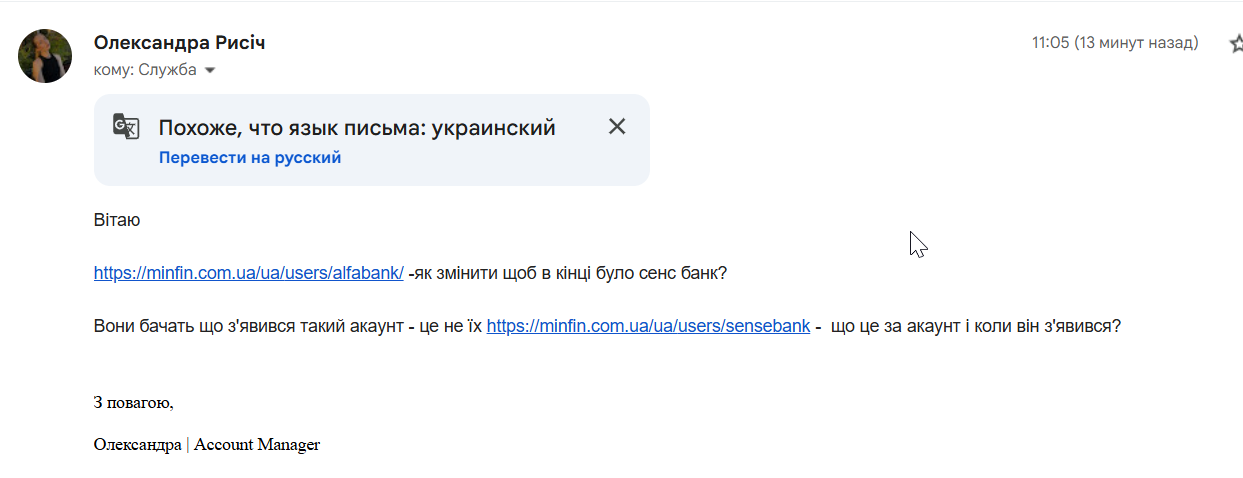Click 'Перевести на русский' translate link
The height and width of the screenshot is (478, 1243).
coord(250,158)
